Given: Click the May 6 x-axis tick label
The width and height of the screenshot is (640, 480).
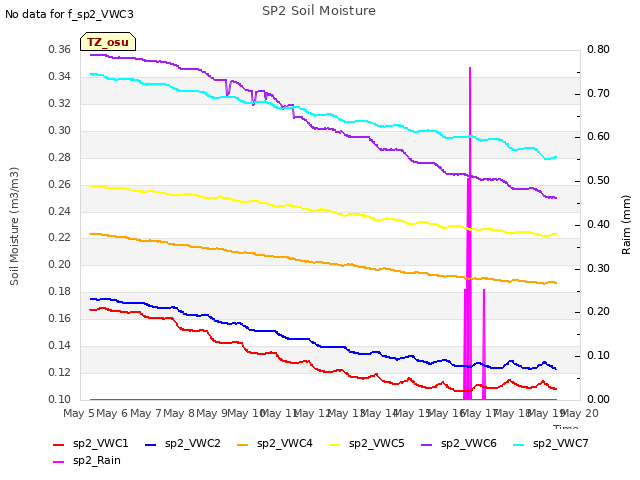Looking at the screenshot, I should click(112, 413).
